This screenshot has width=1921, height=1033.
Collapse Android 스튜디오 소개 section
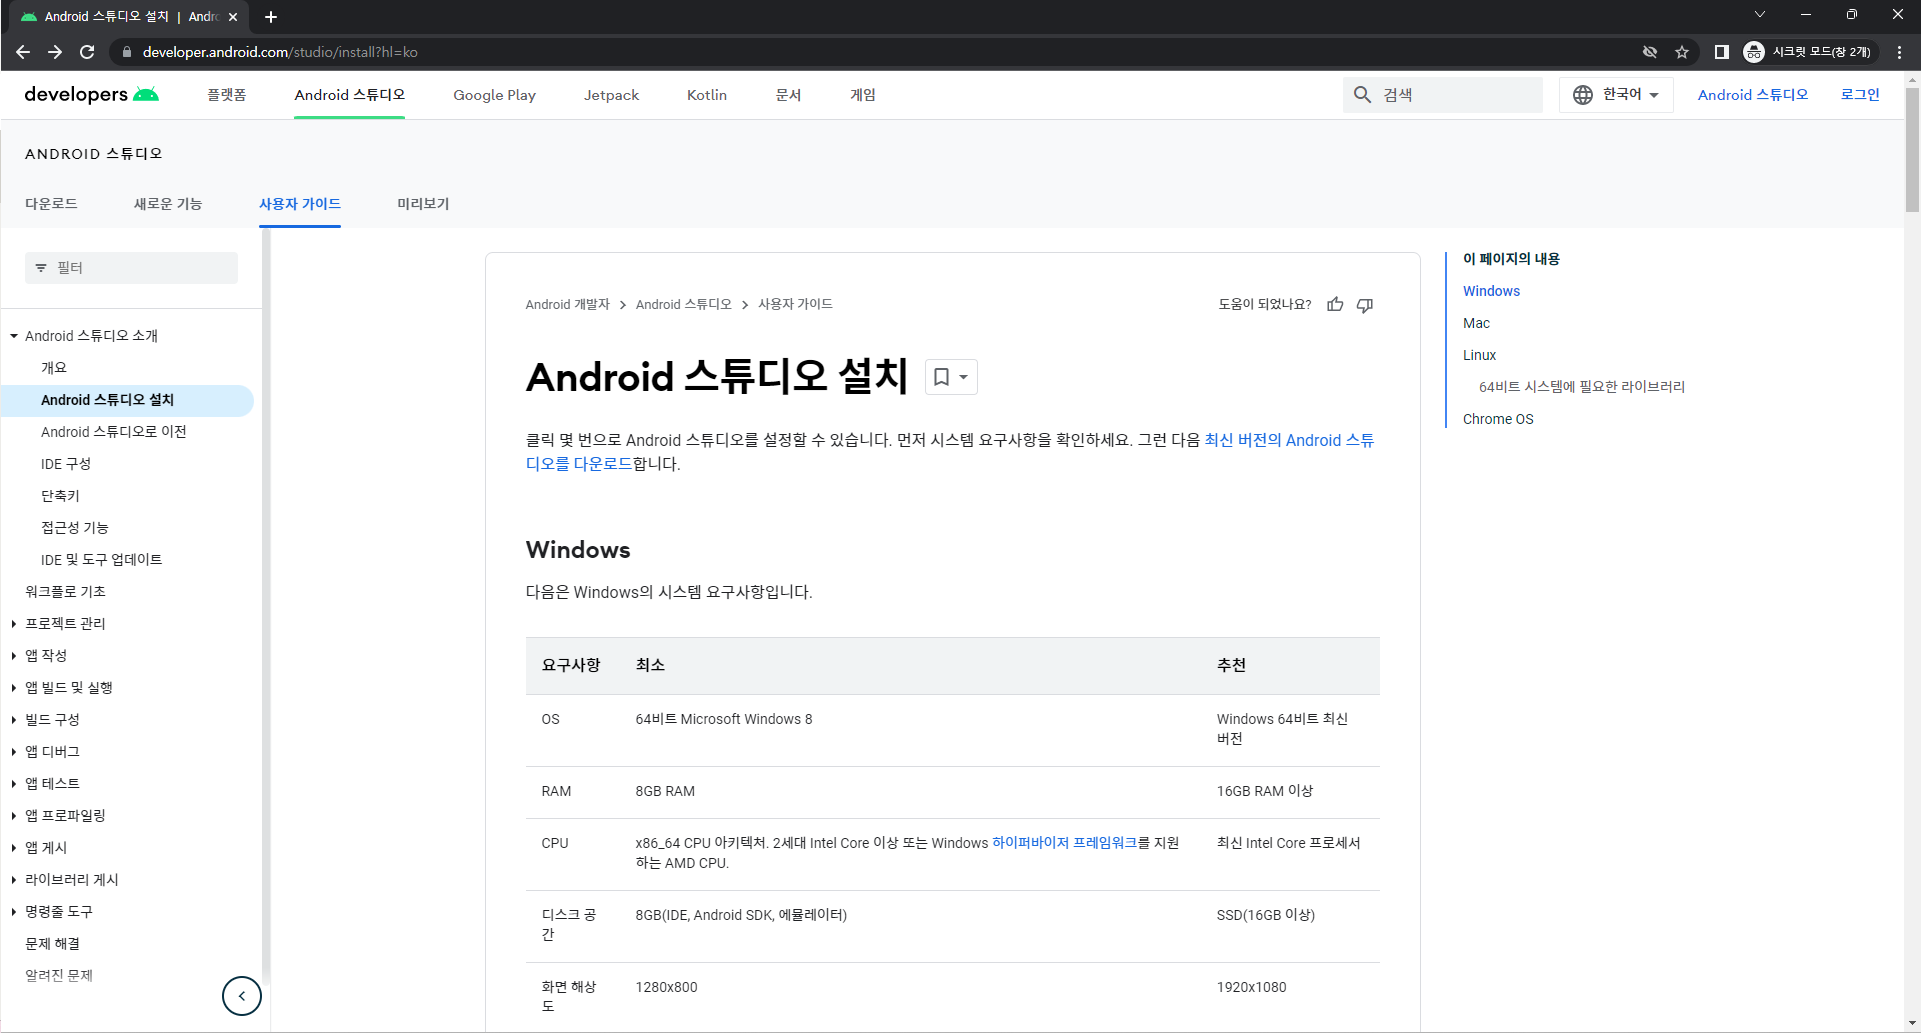click(x=14, y=336)
